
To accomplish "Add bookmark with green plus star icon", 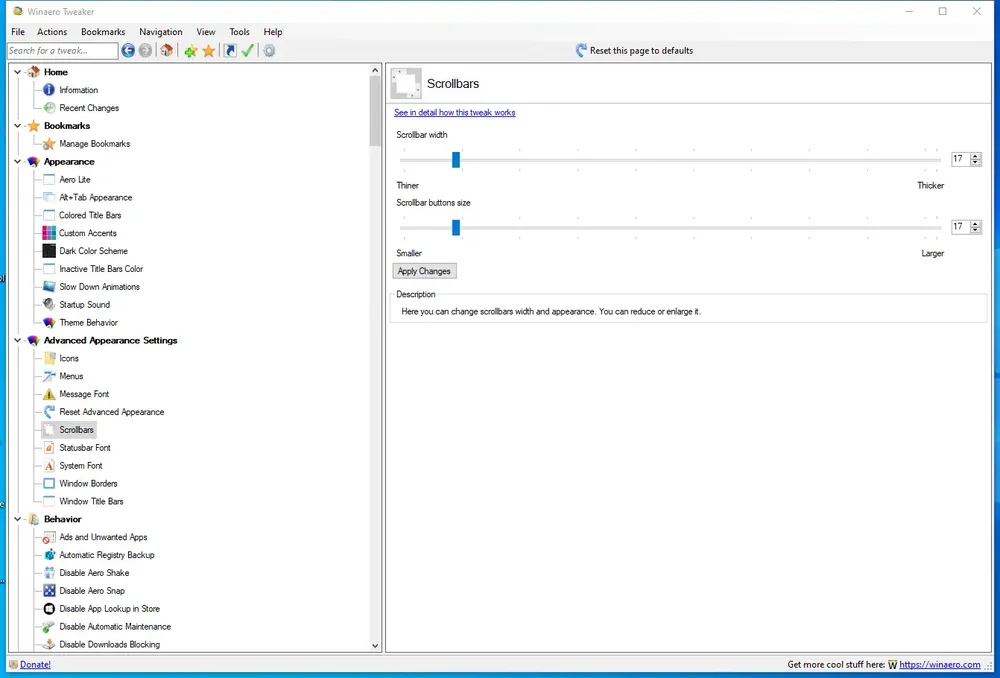I will 190,51.
